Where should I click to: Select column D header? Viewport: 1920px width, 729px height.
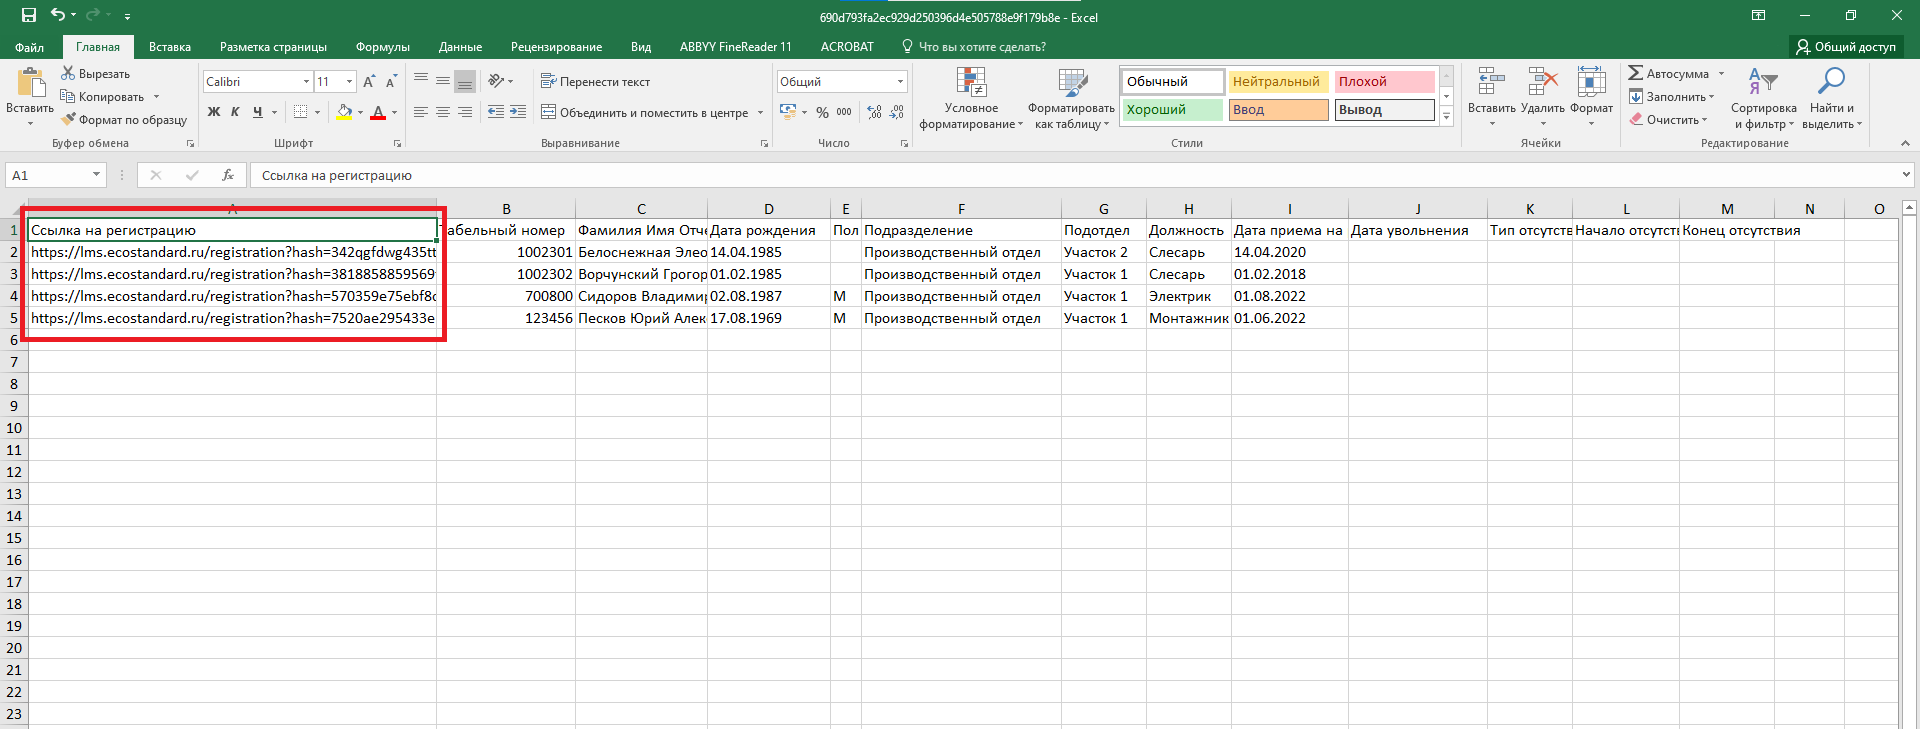[769, 209]
